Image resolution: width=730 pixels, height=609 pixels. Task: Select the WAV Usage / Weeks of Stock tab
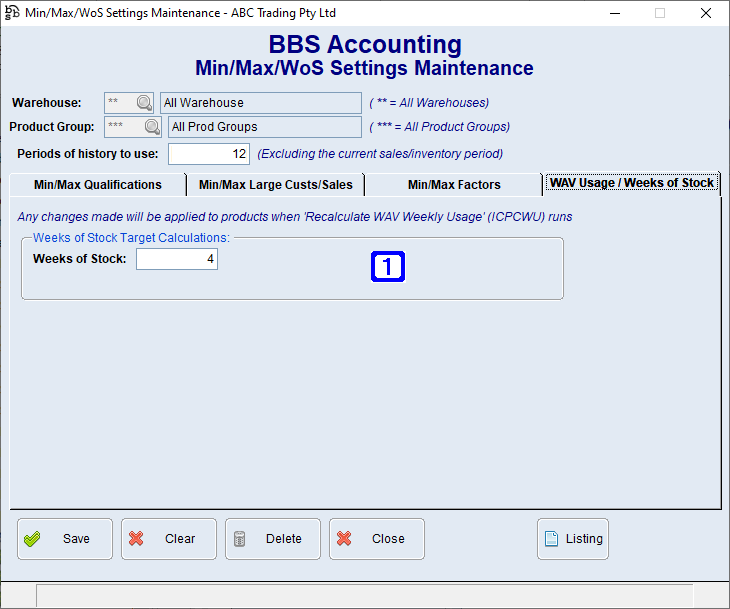tap(632, 183)
